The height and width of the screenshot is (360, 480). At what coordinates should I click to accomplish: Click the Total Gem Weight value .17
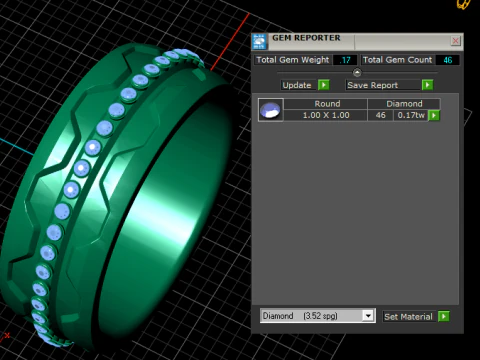[345, 60]
